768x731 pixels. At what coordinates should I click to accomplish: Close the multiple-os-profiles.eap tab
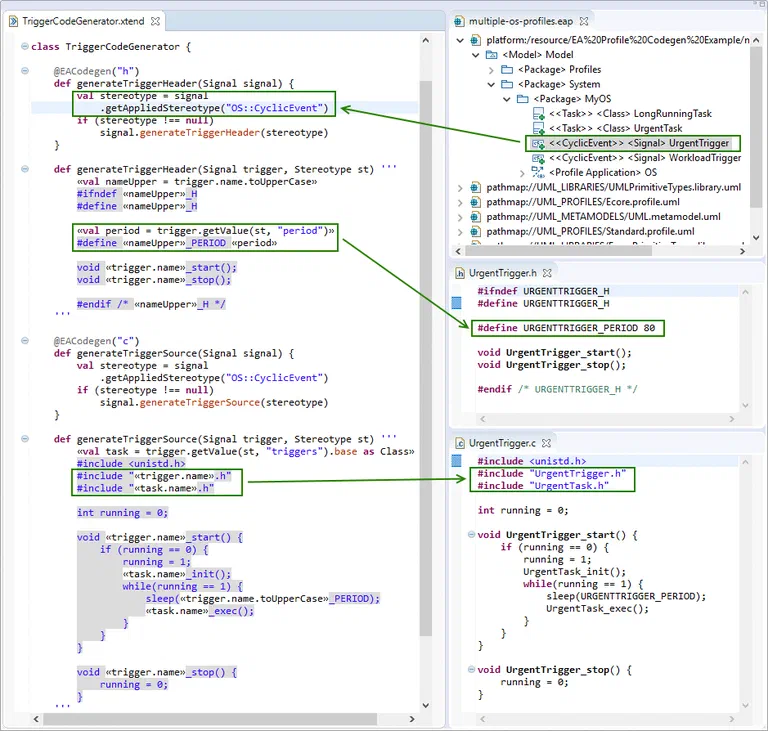tap(583, 22)
